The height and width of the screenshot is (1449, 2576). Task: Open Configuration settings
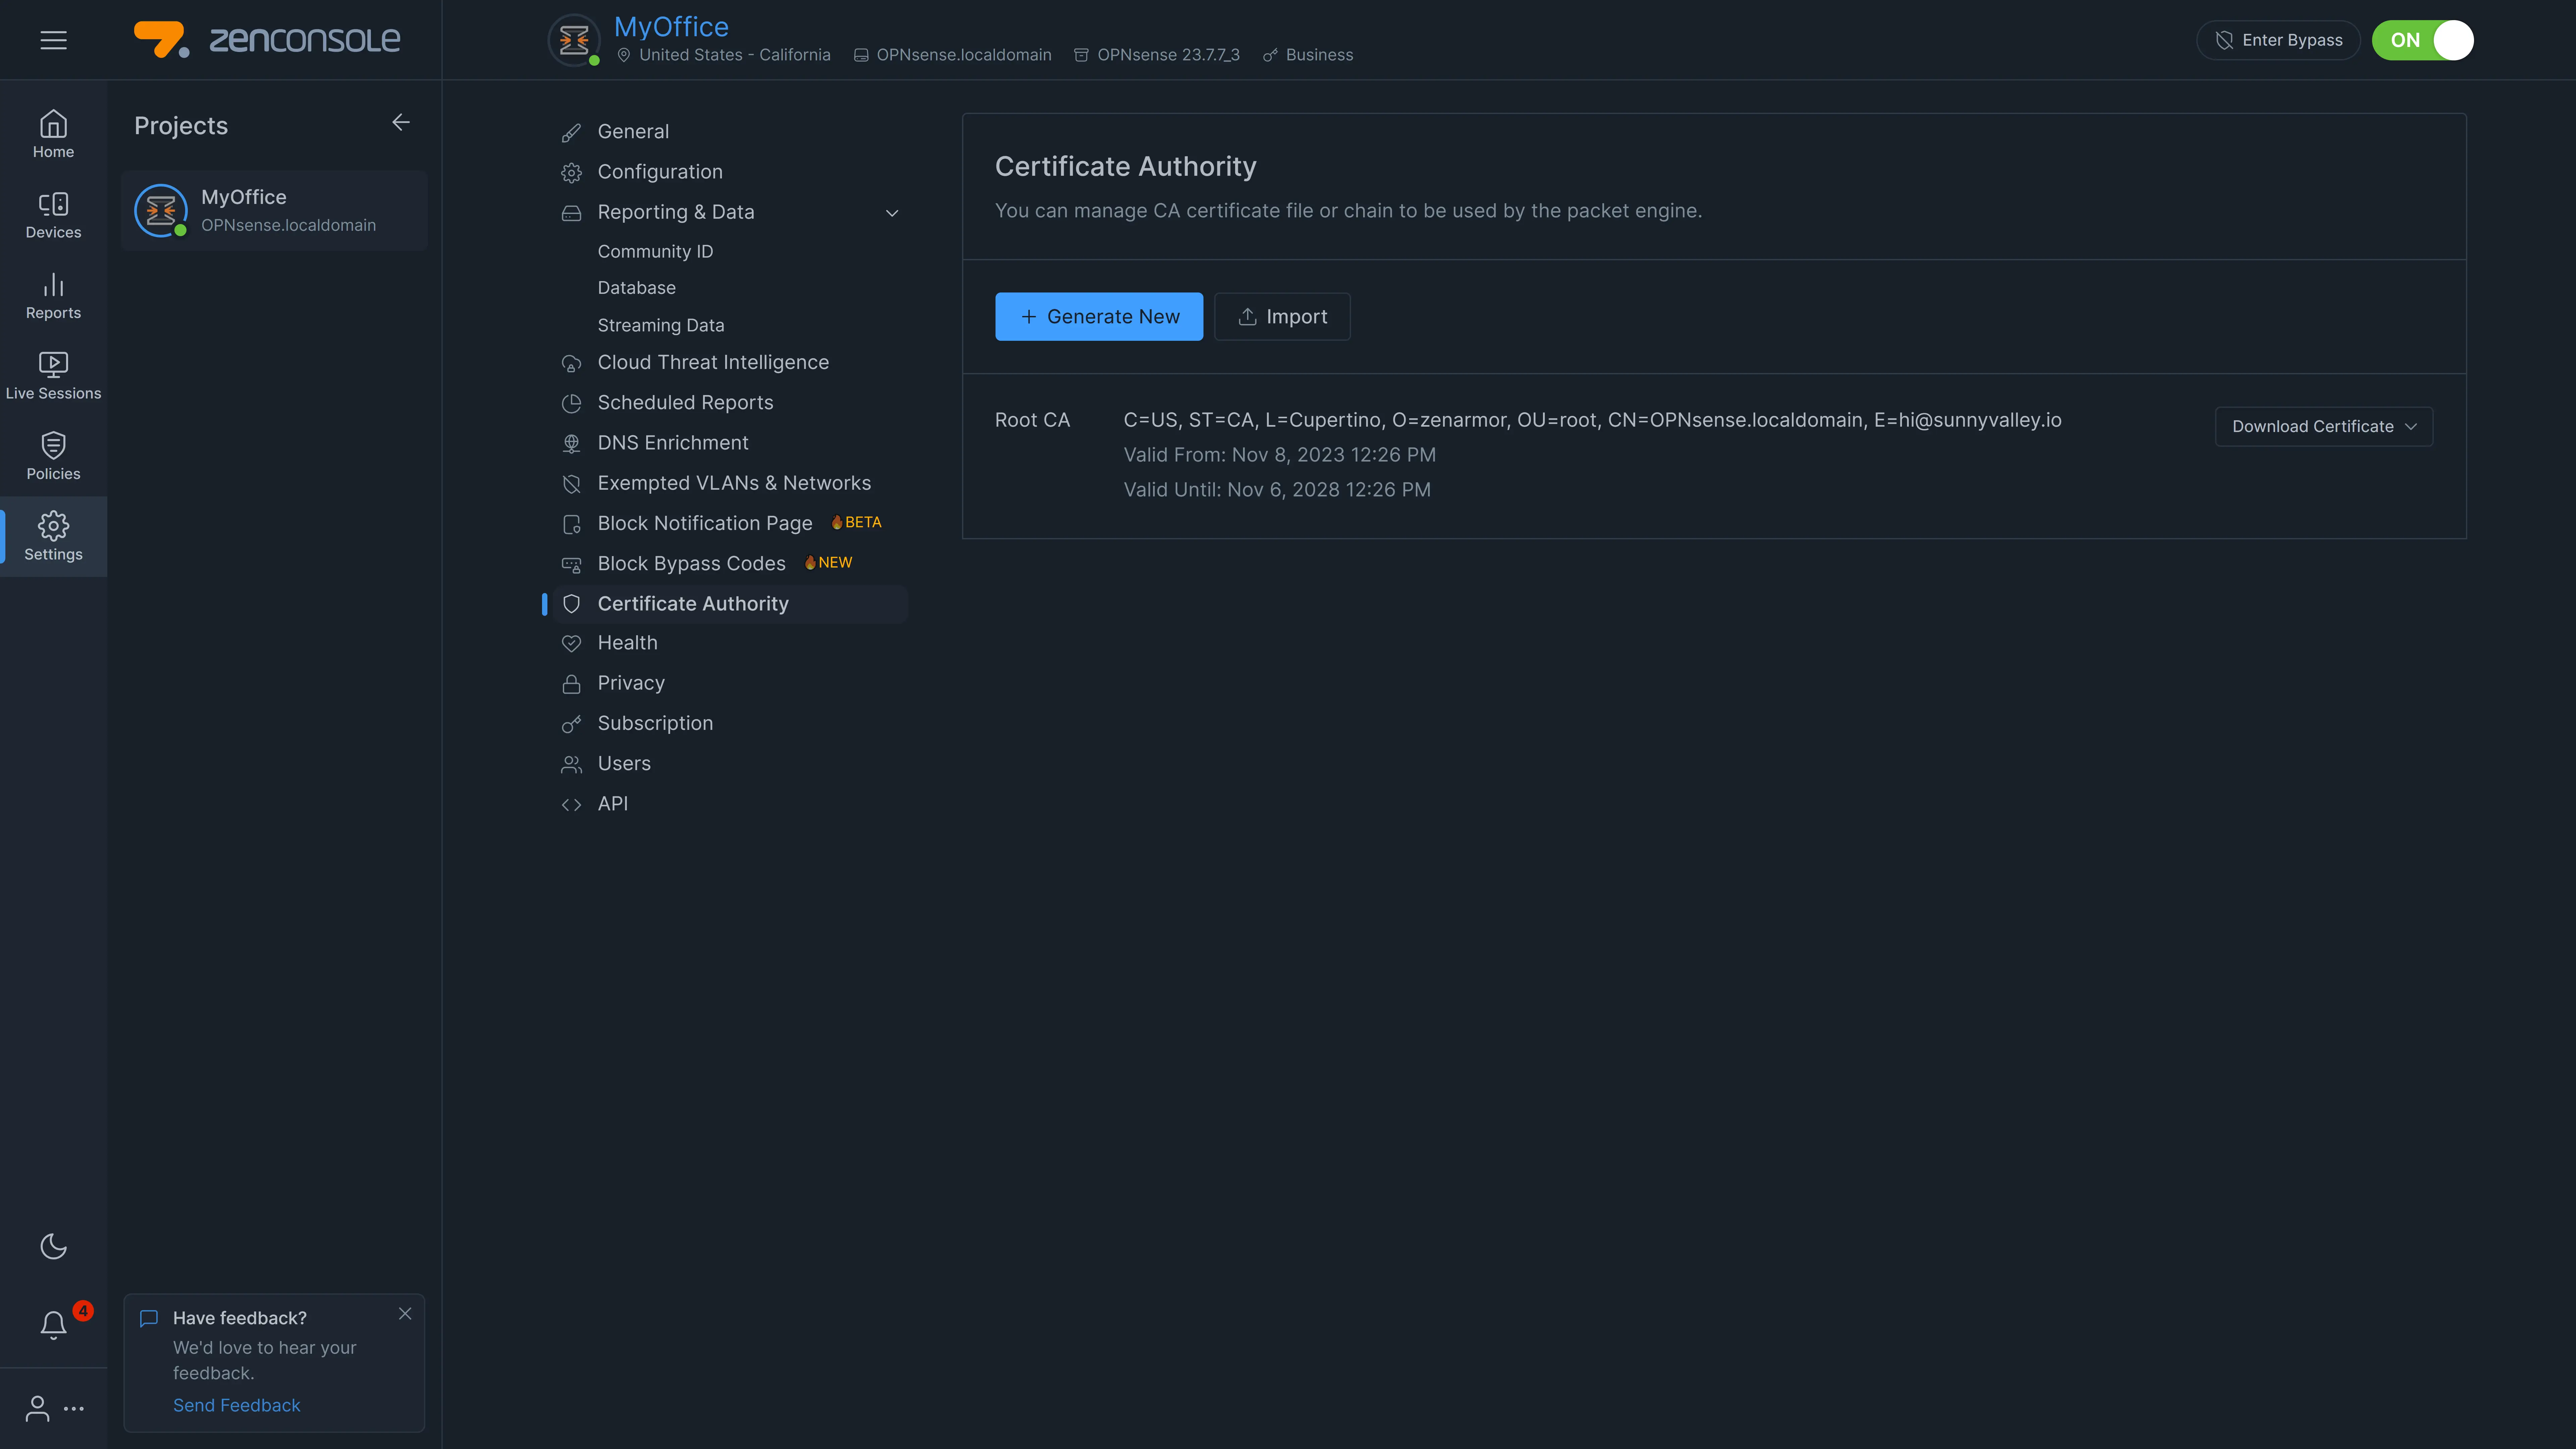660,172
